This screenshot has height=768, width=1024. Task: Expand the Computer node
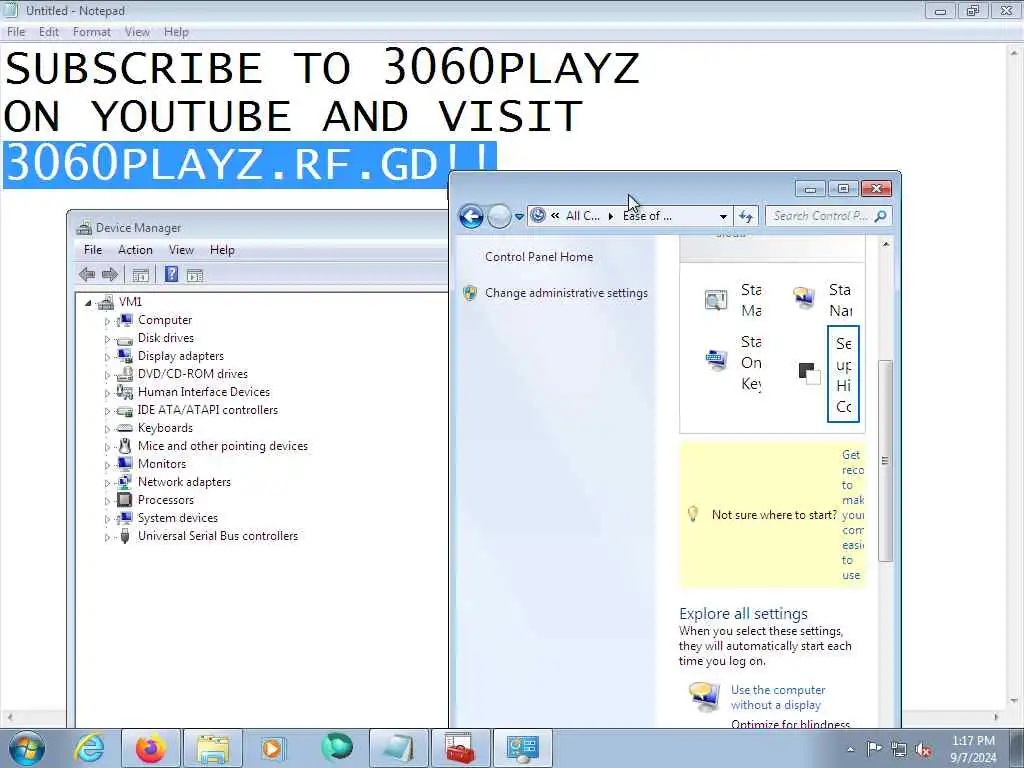tap(108, 321)
